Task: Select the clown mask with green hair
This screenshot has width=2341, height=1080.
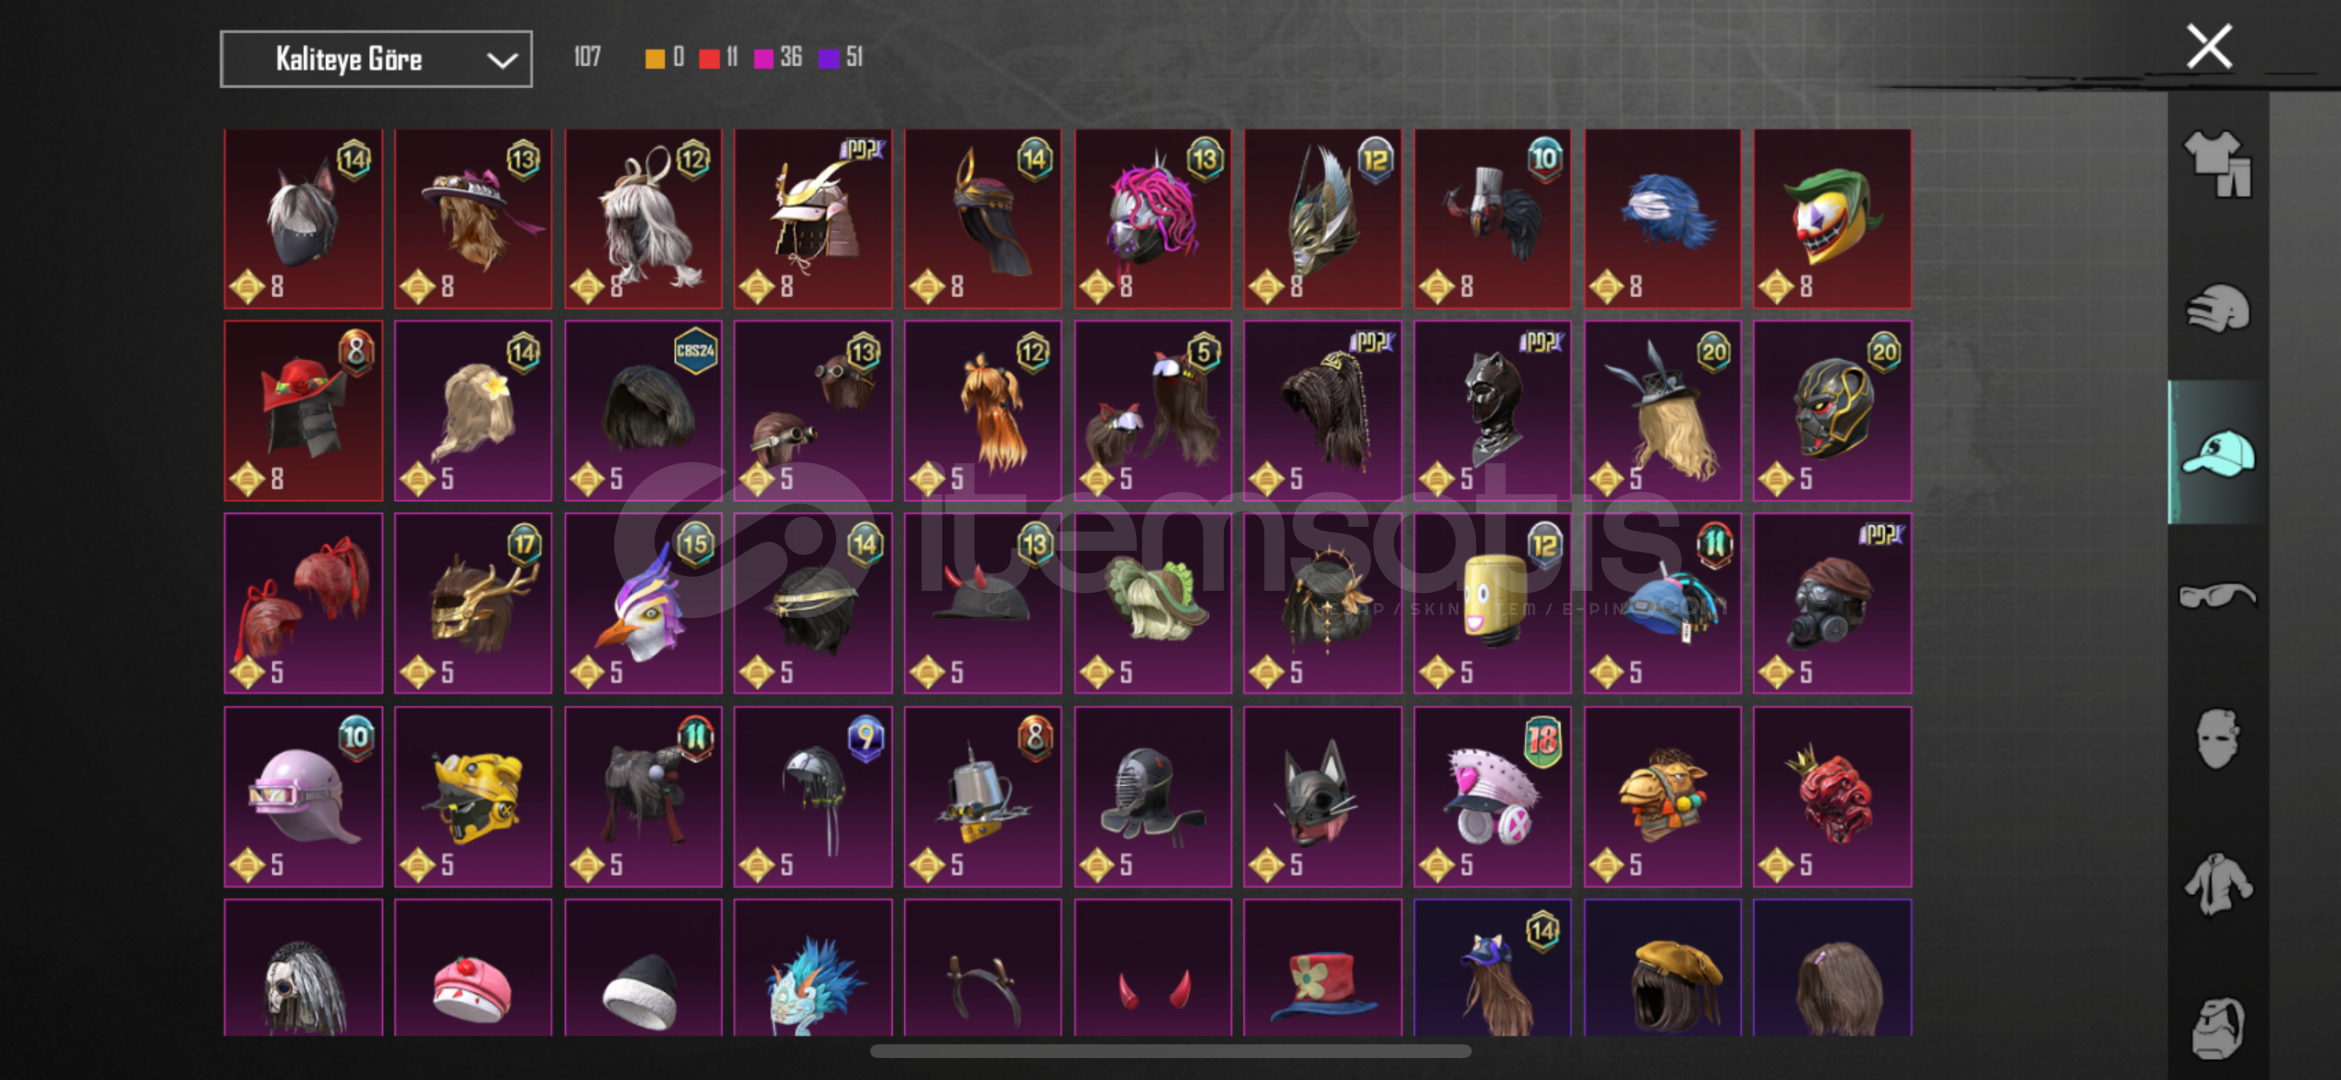Action: tap(1832, 219)
